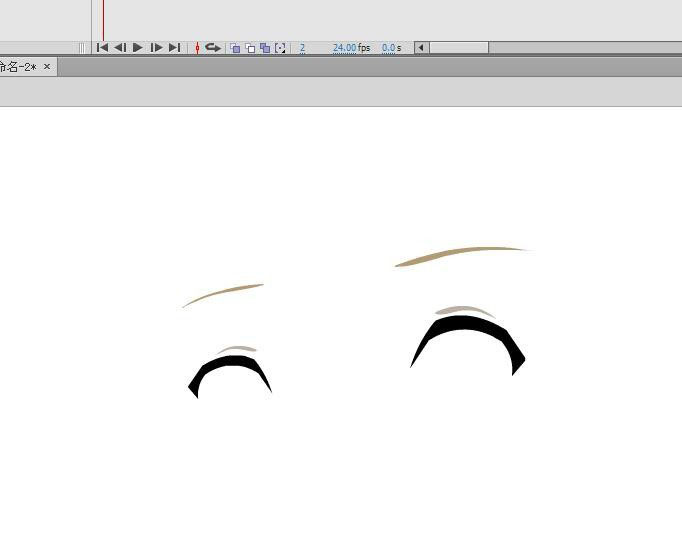Image resolution: width=682 pixels, height=553 pixels.
Task: Click the timeline scrollbar left arrow
Action: 422,47
